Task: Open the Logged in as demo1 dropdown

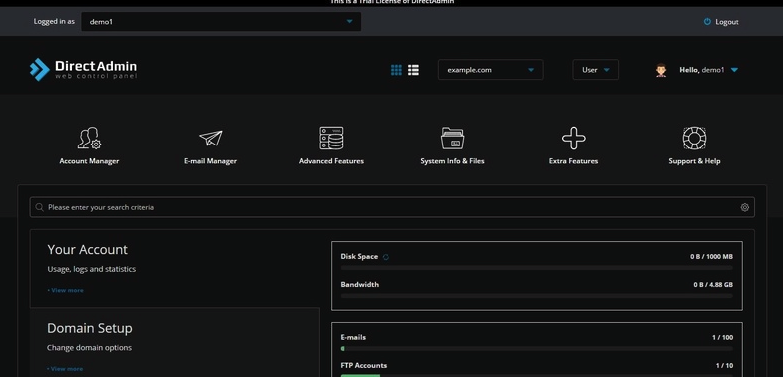Action: tap(221, 21)
